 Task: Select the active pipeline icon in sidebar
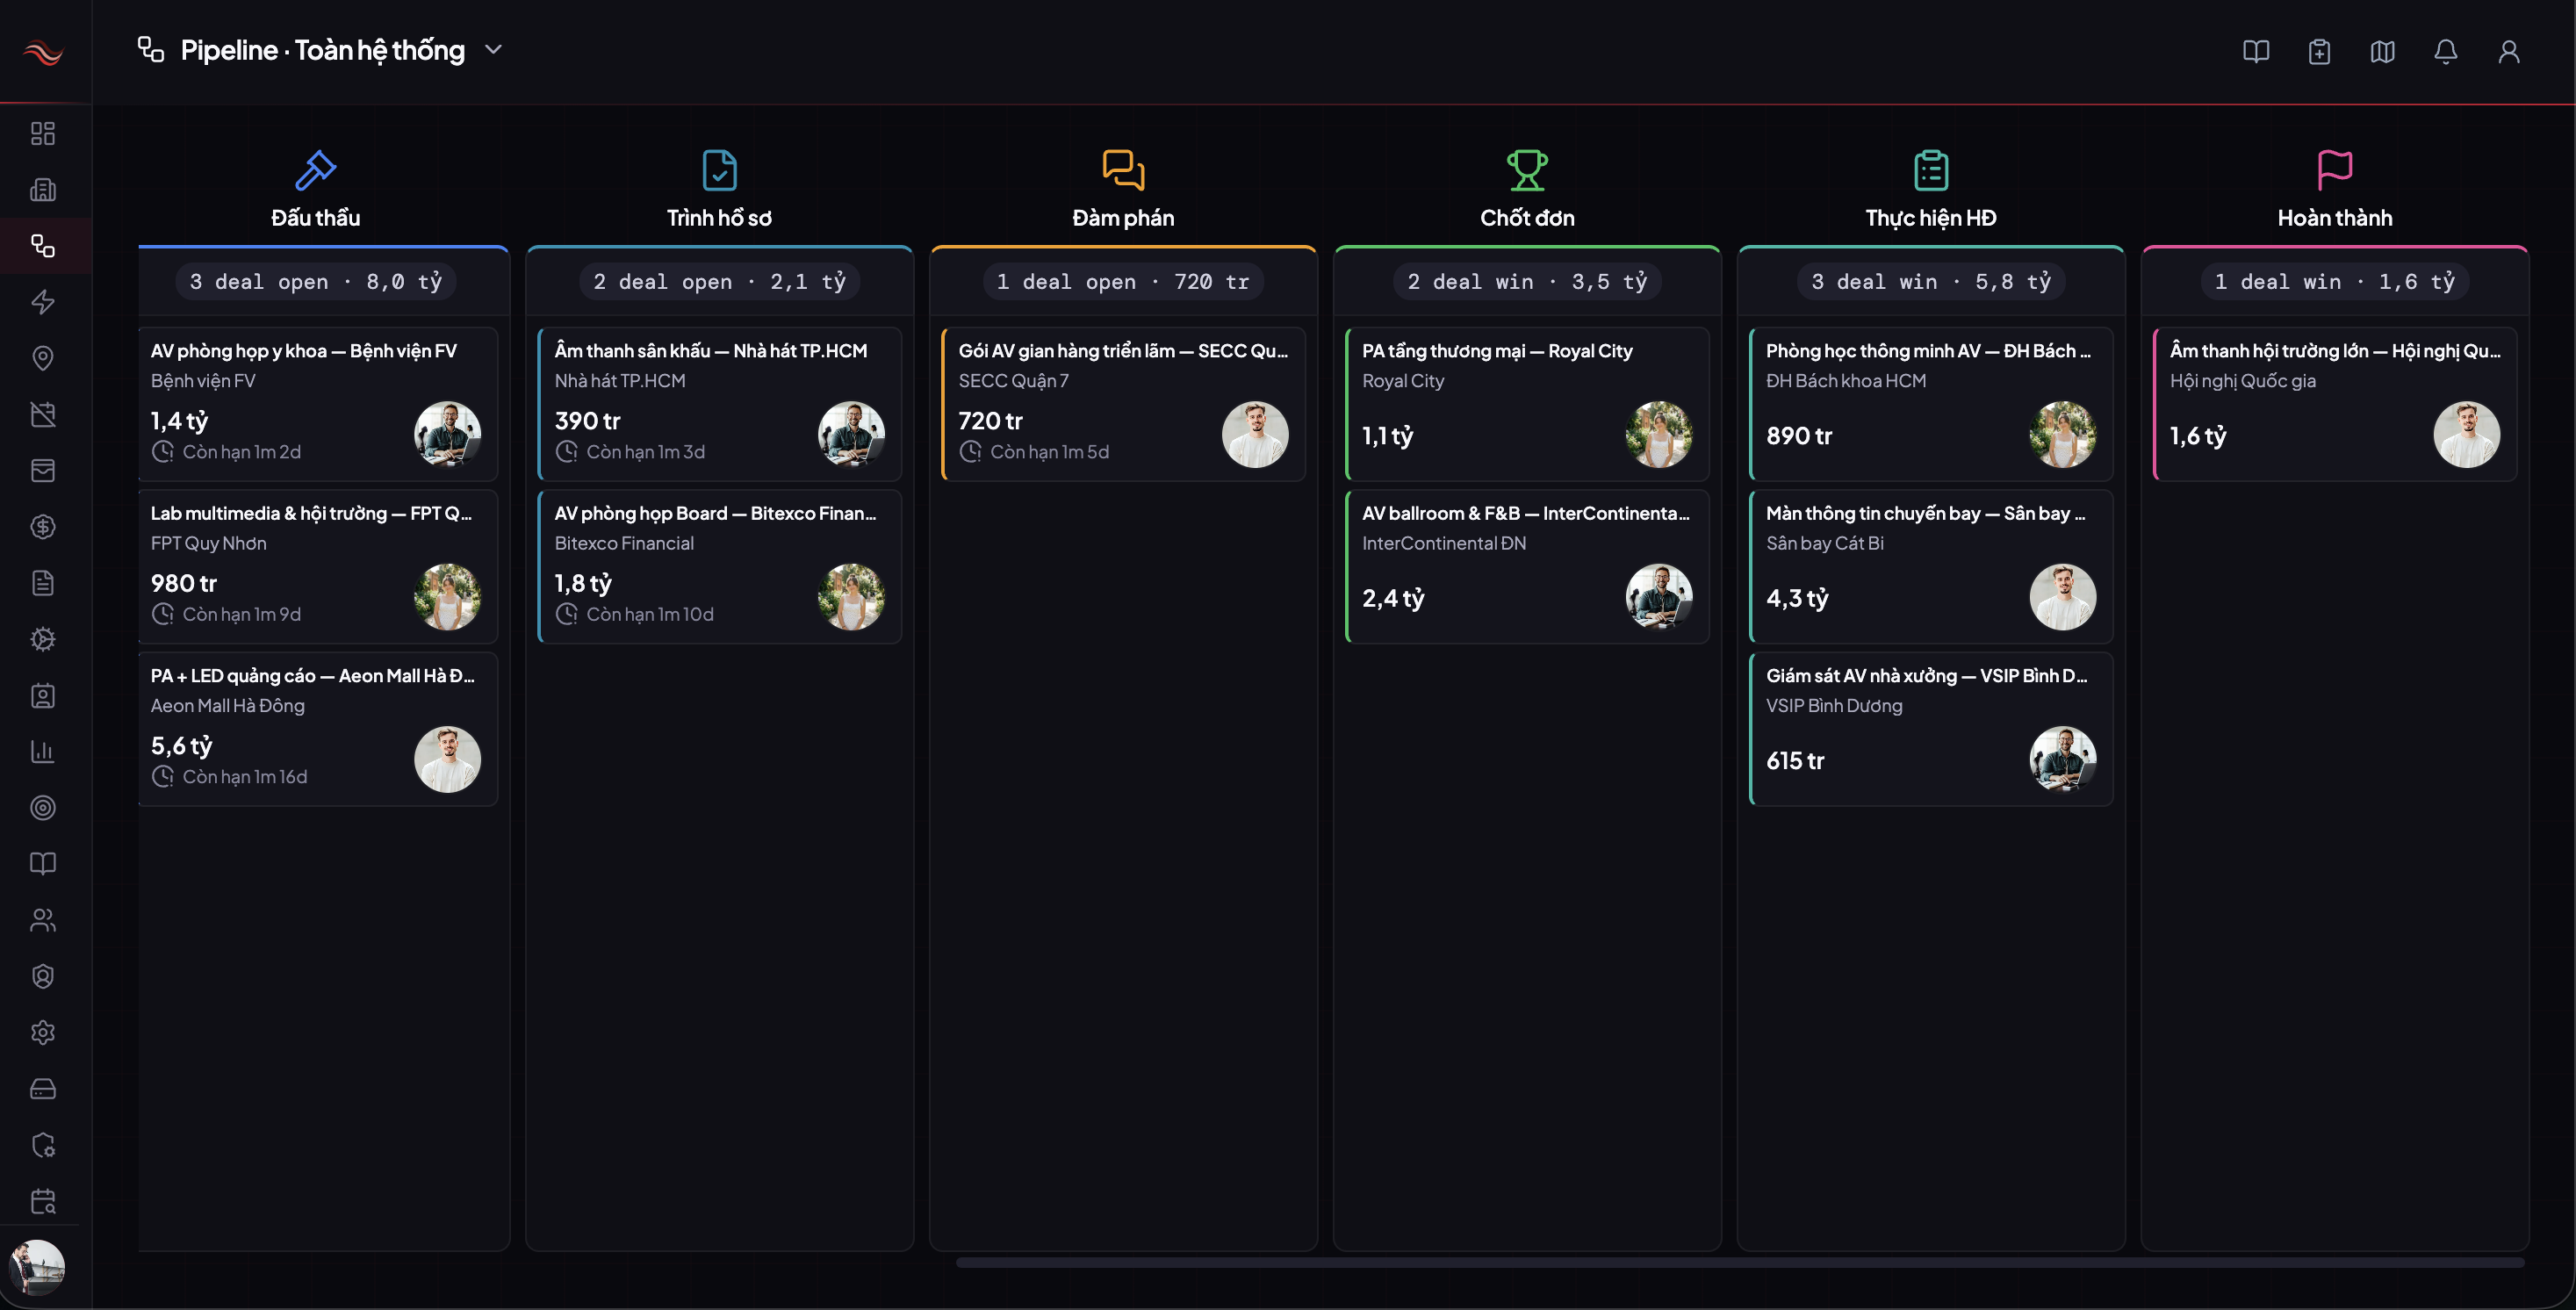(43, 246)
